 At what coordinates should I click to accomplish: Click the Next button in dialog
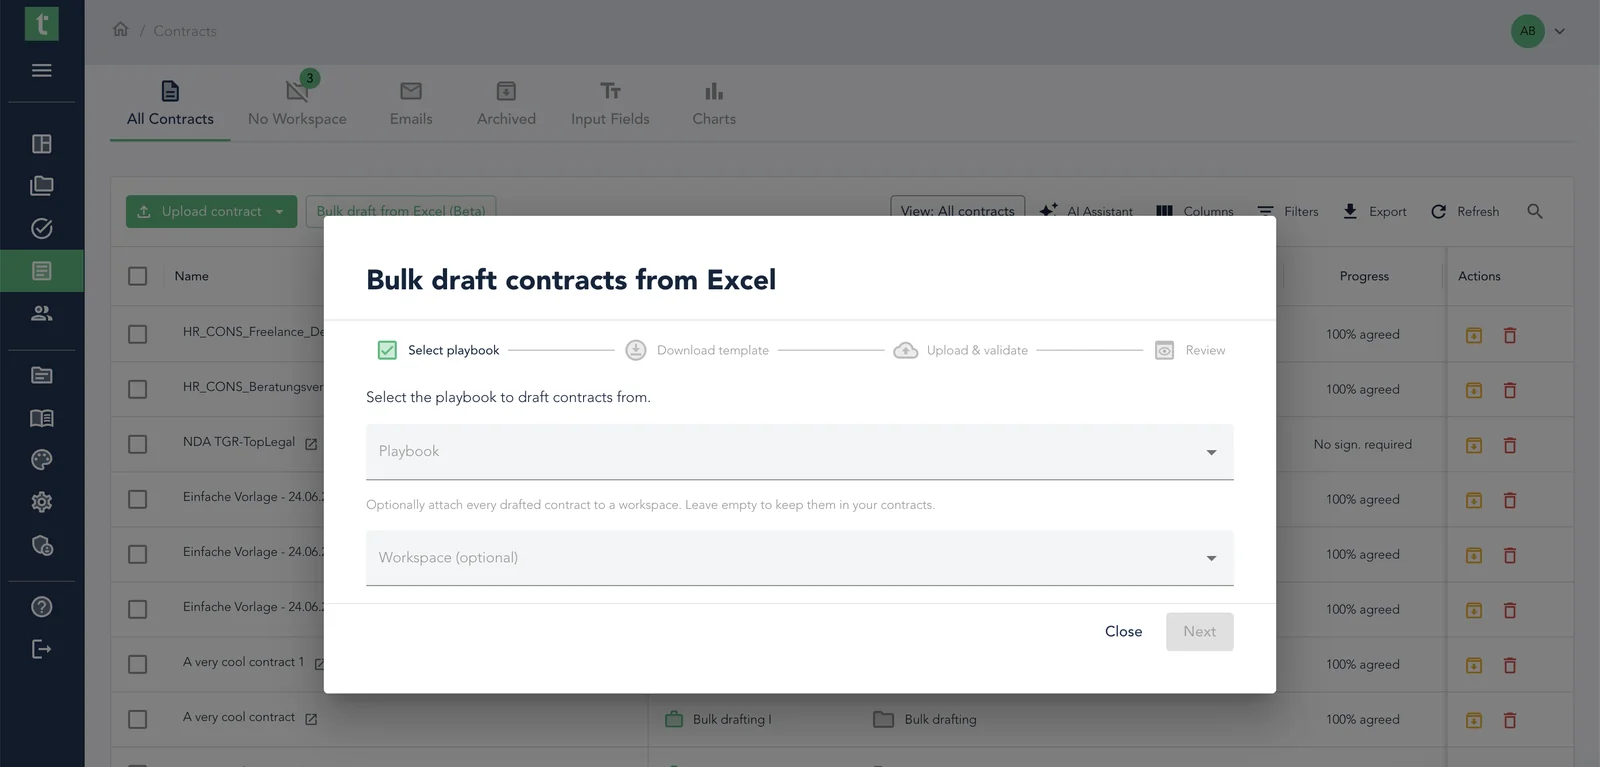pyautogui.click(x=1199, y=632)
